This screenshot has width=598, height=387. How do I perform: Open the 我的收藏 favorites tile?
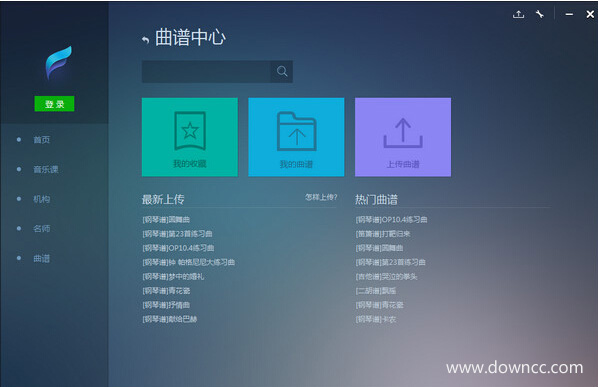point(190,137)
